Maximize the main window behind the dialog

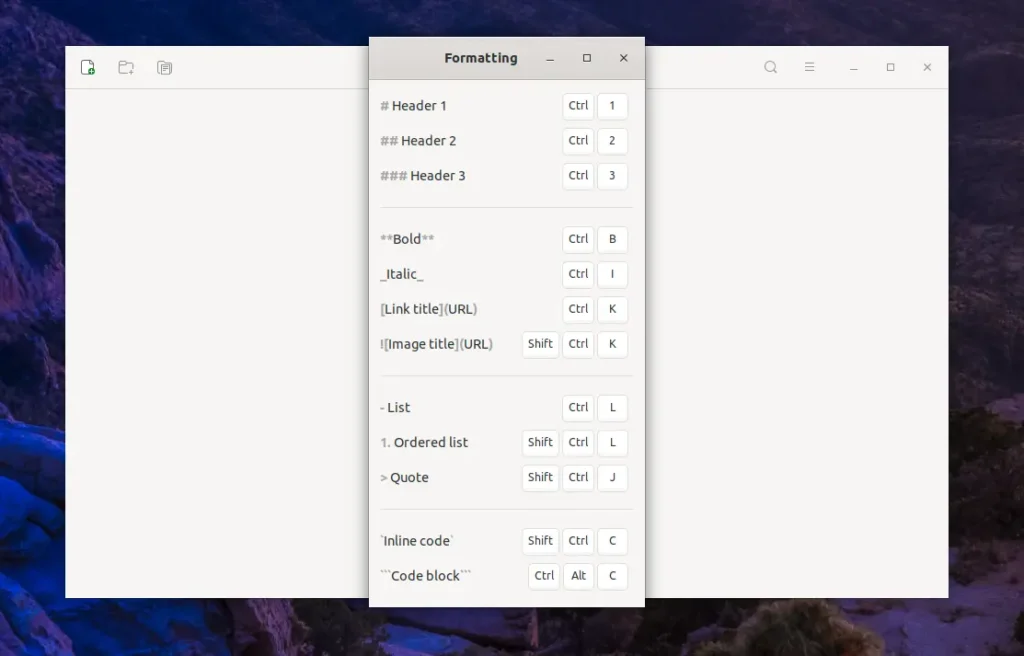(890, 67)
